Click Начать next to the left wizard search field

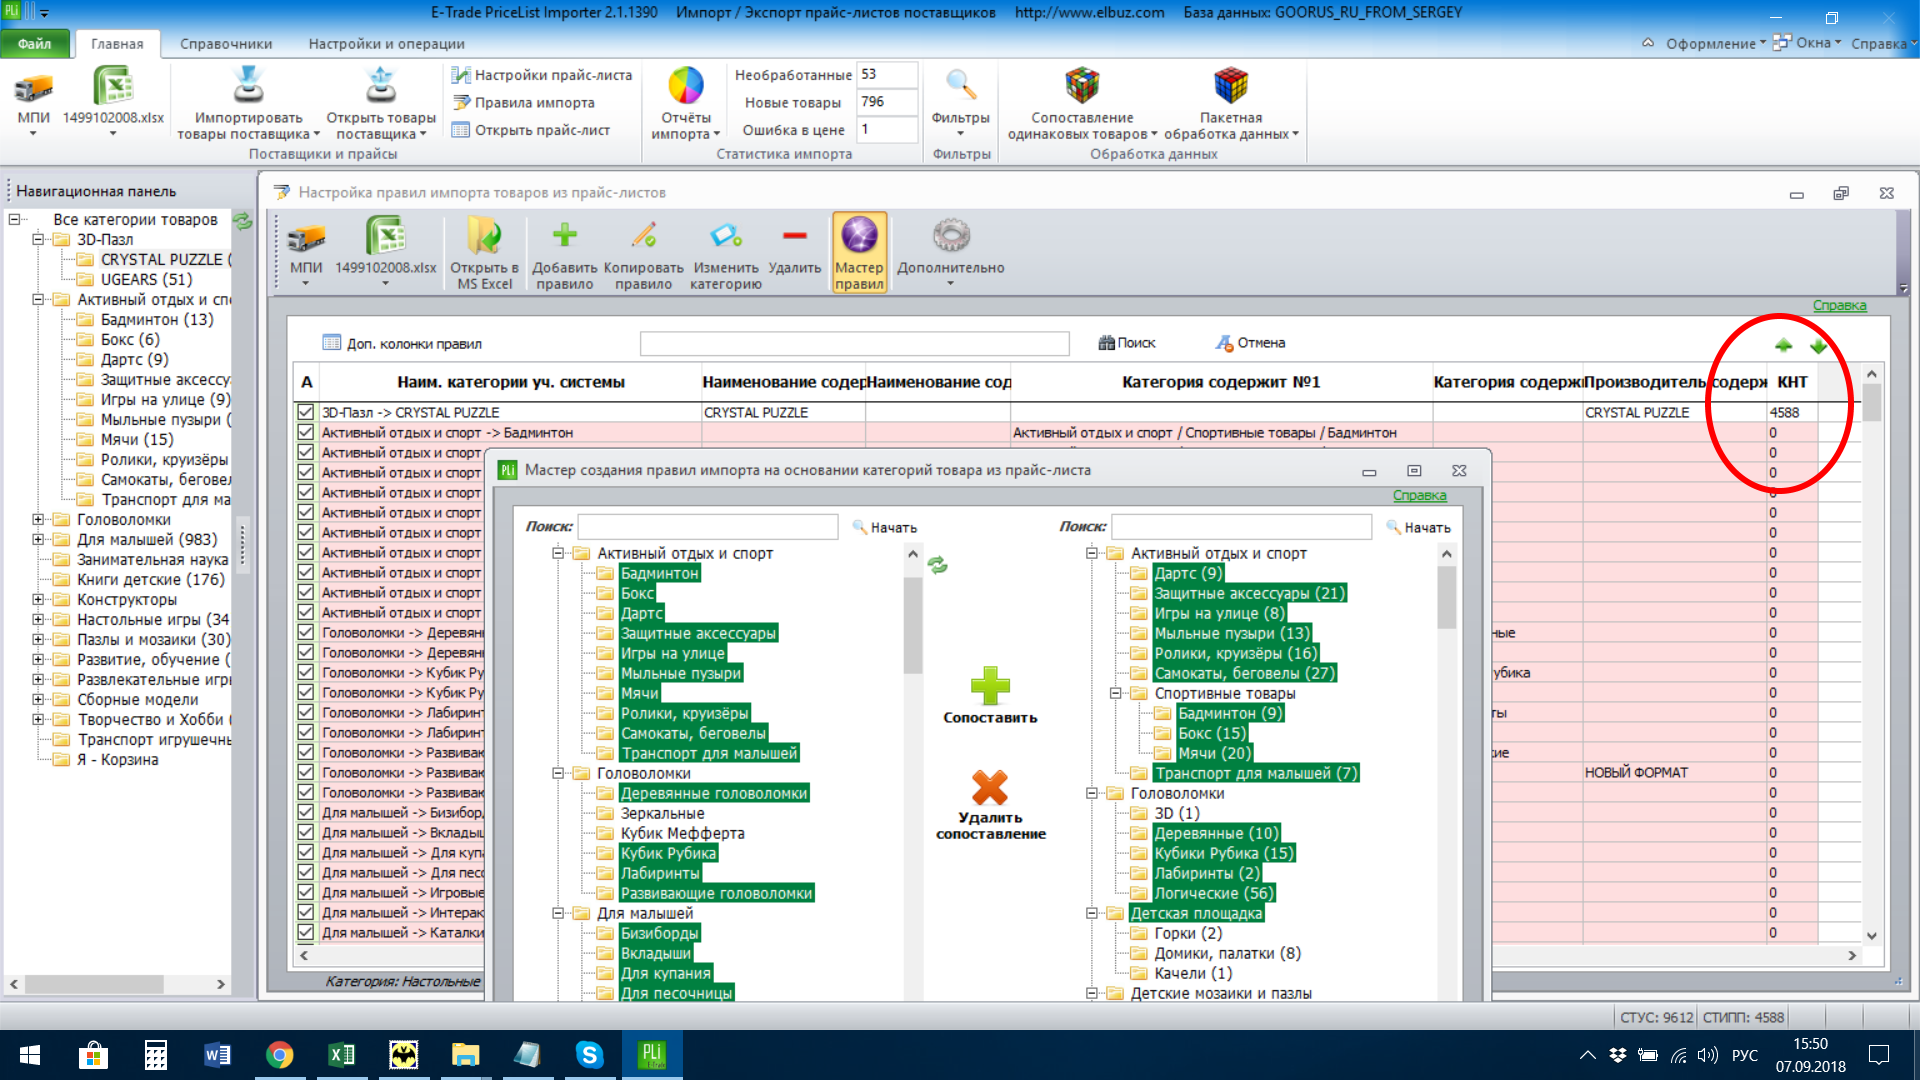(884, 527)
